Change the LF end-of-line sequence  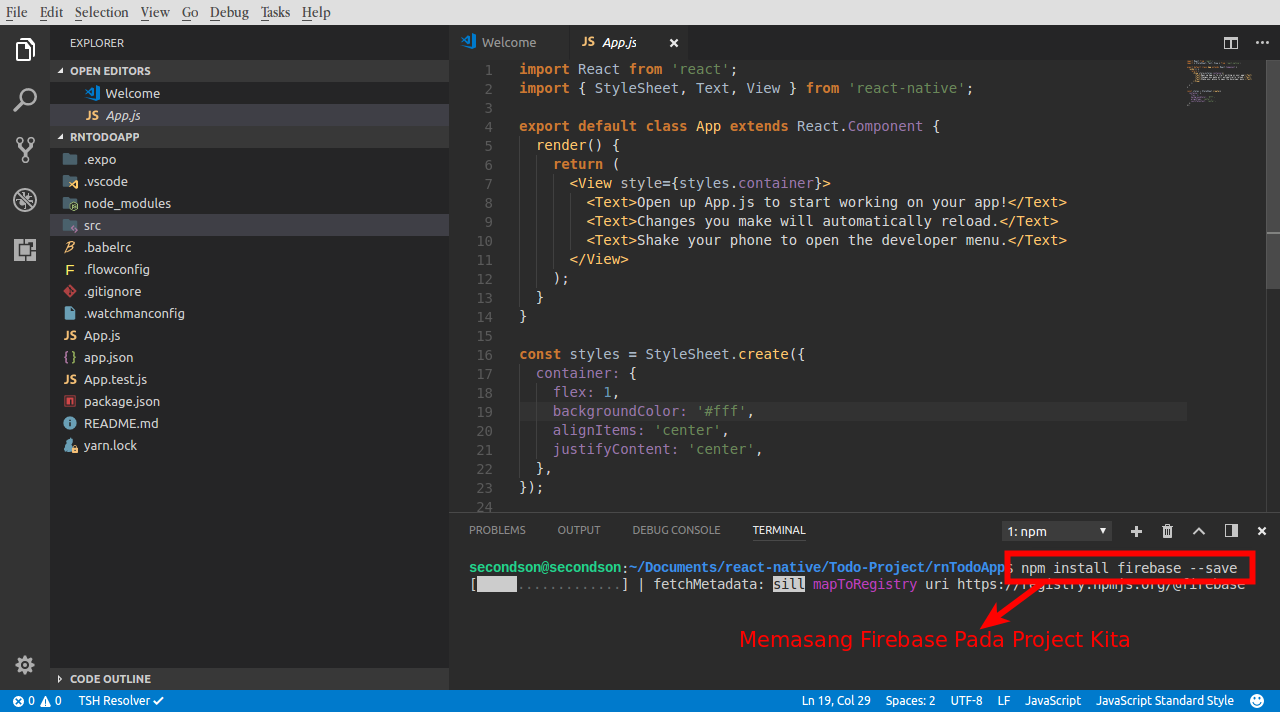(x=1004, y=701)
